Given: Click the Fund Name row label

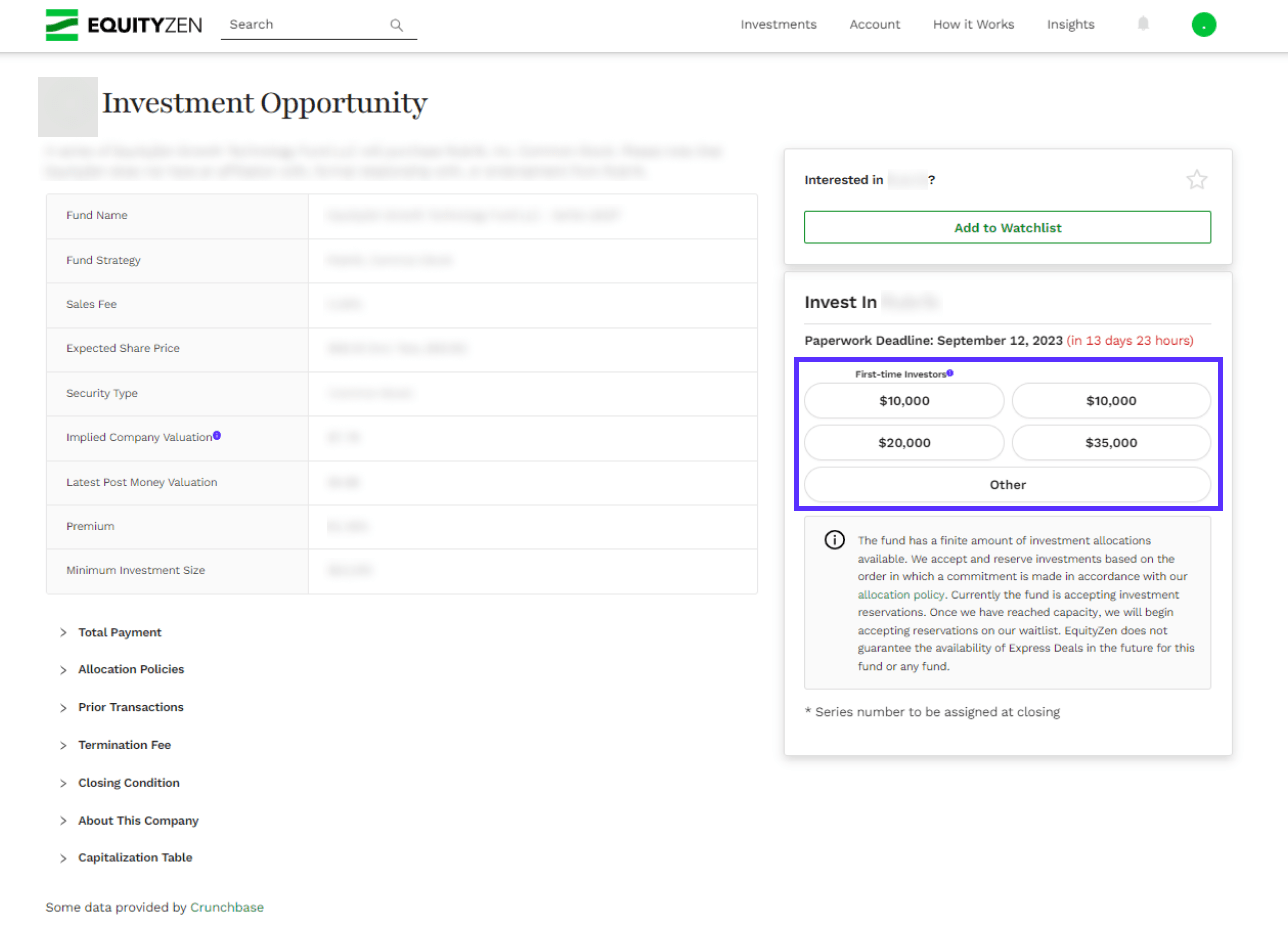Looking at the screenshot, I should tap(97, 215).
